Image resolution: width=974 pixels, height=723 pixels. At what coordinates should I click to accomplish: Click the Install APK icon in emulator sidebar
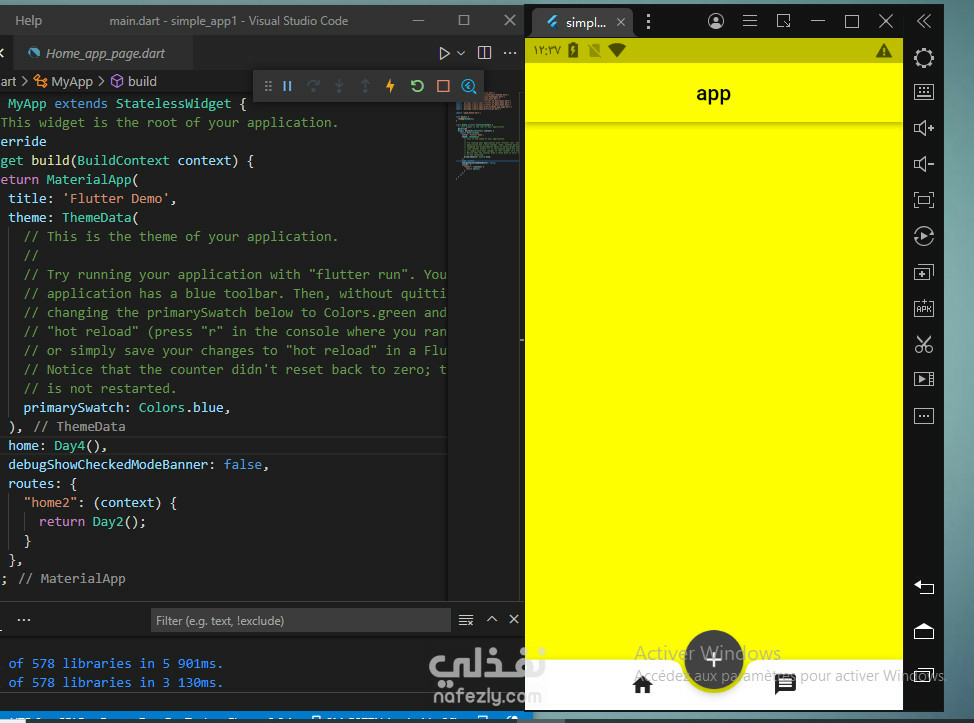923,309
